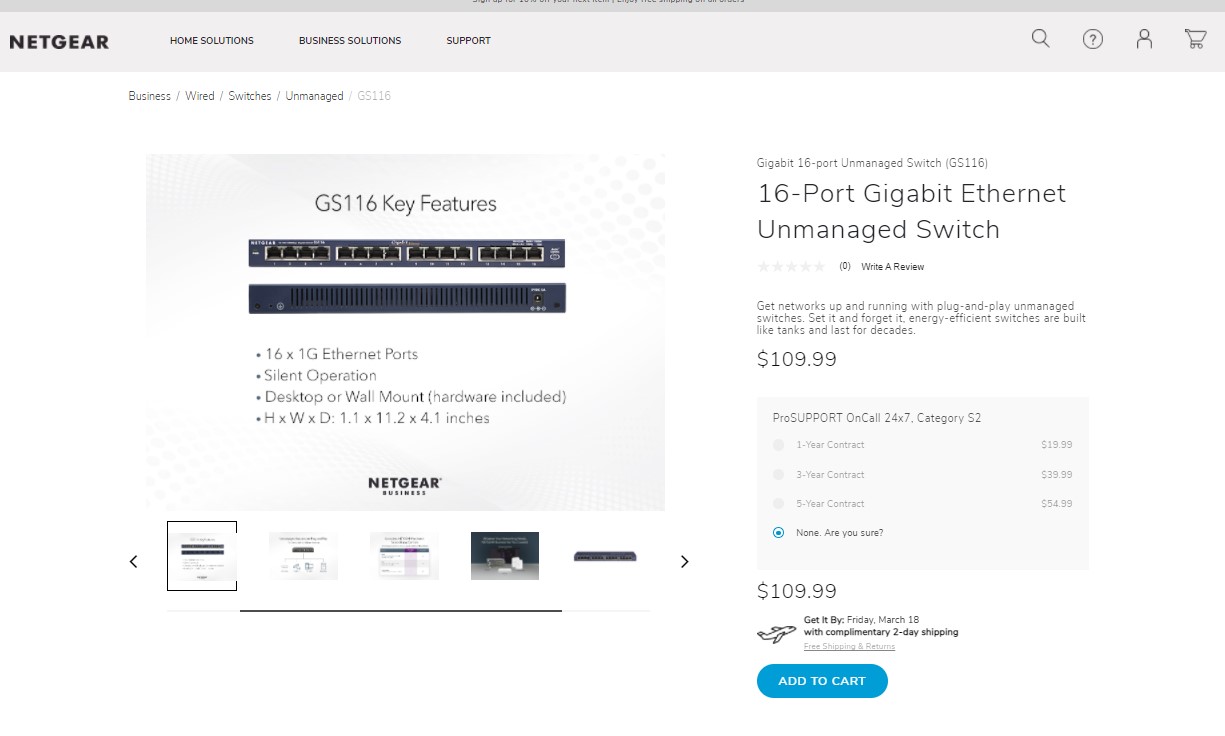Click the NETGEAR logo
This screenshot has width=1225, height=736.
[59, 42]
